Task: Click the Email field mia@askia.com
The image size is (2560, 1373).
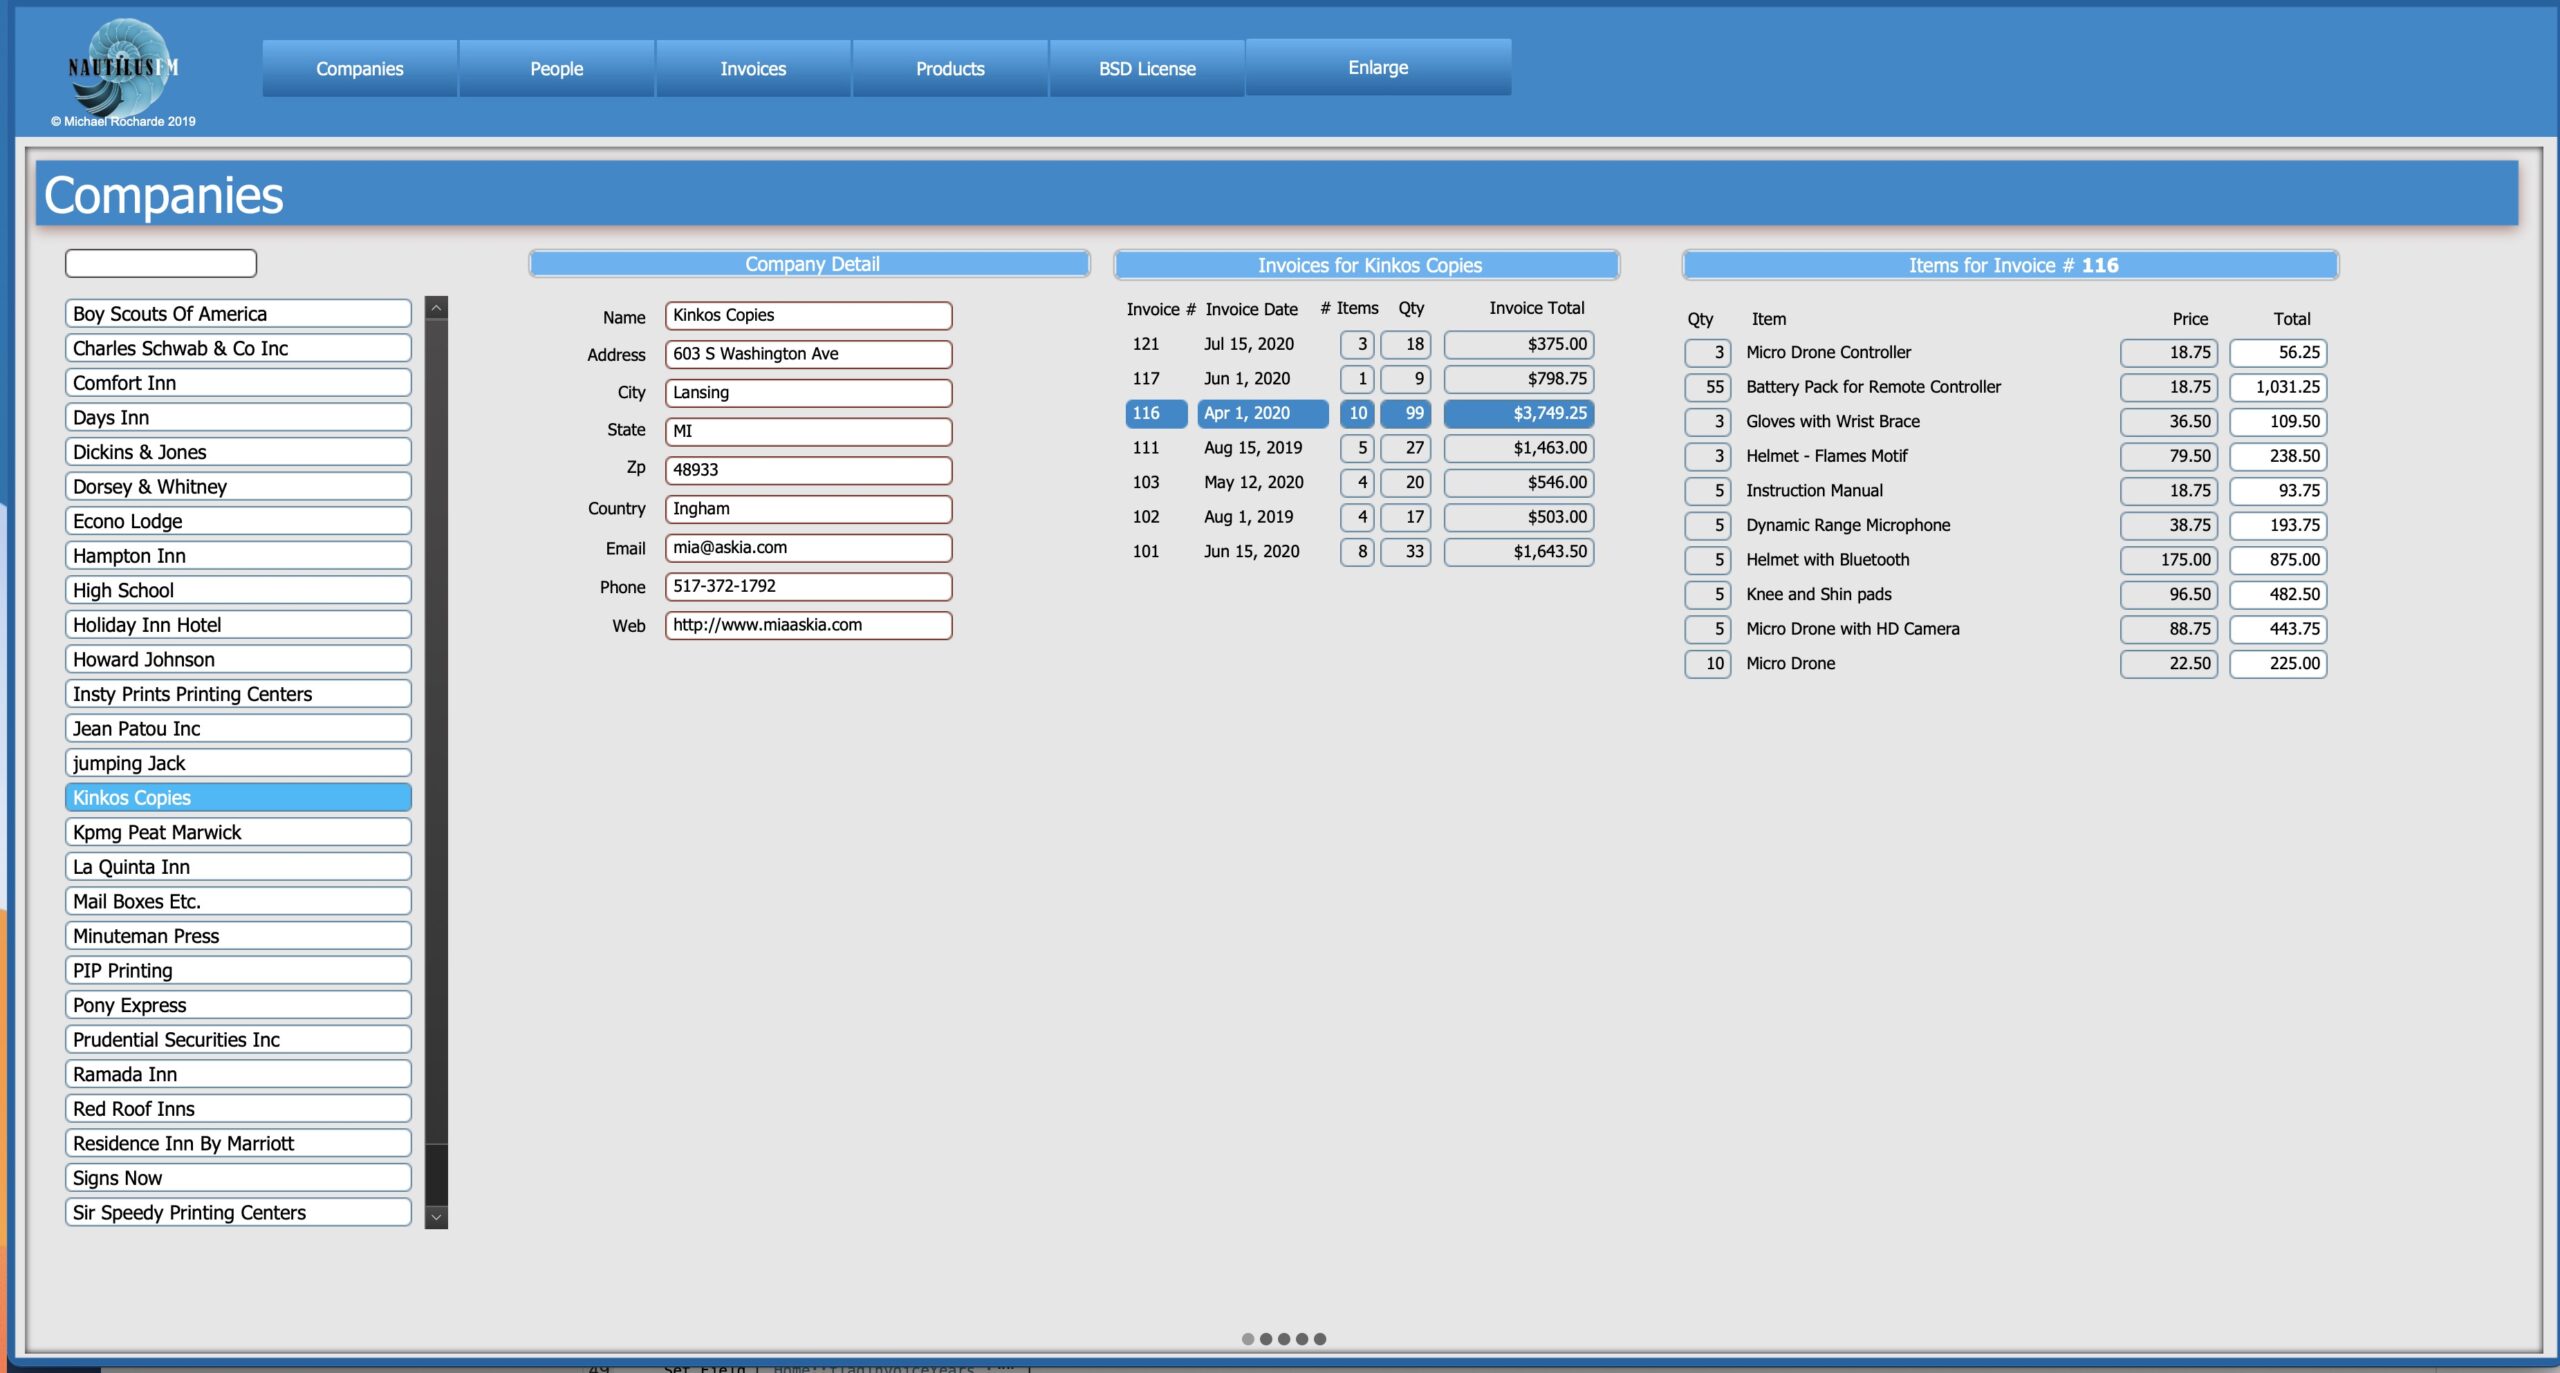Action: (x=808, y=548)
